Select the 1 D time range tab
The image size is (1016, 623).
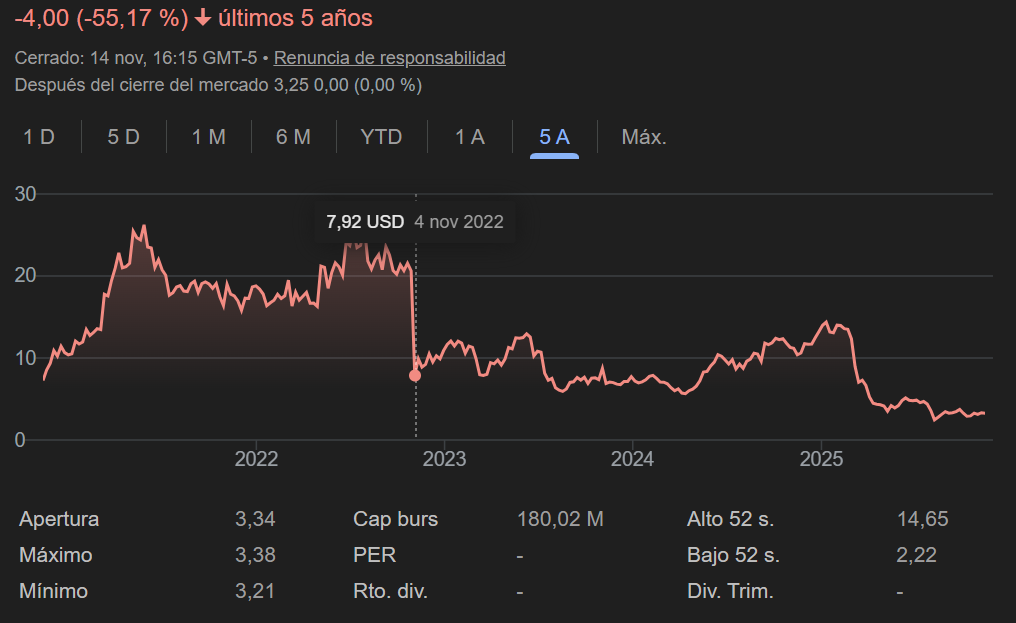[39, 137]
